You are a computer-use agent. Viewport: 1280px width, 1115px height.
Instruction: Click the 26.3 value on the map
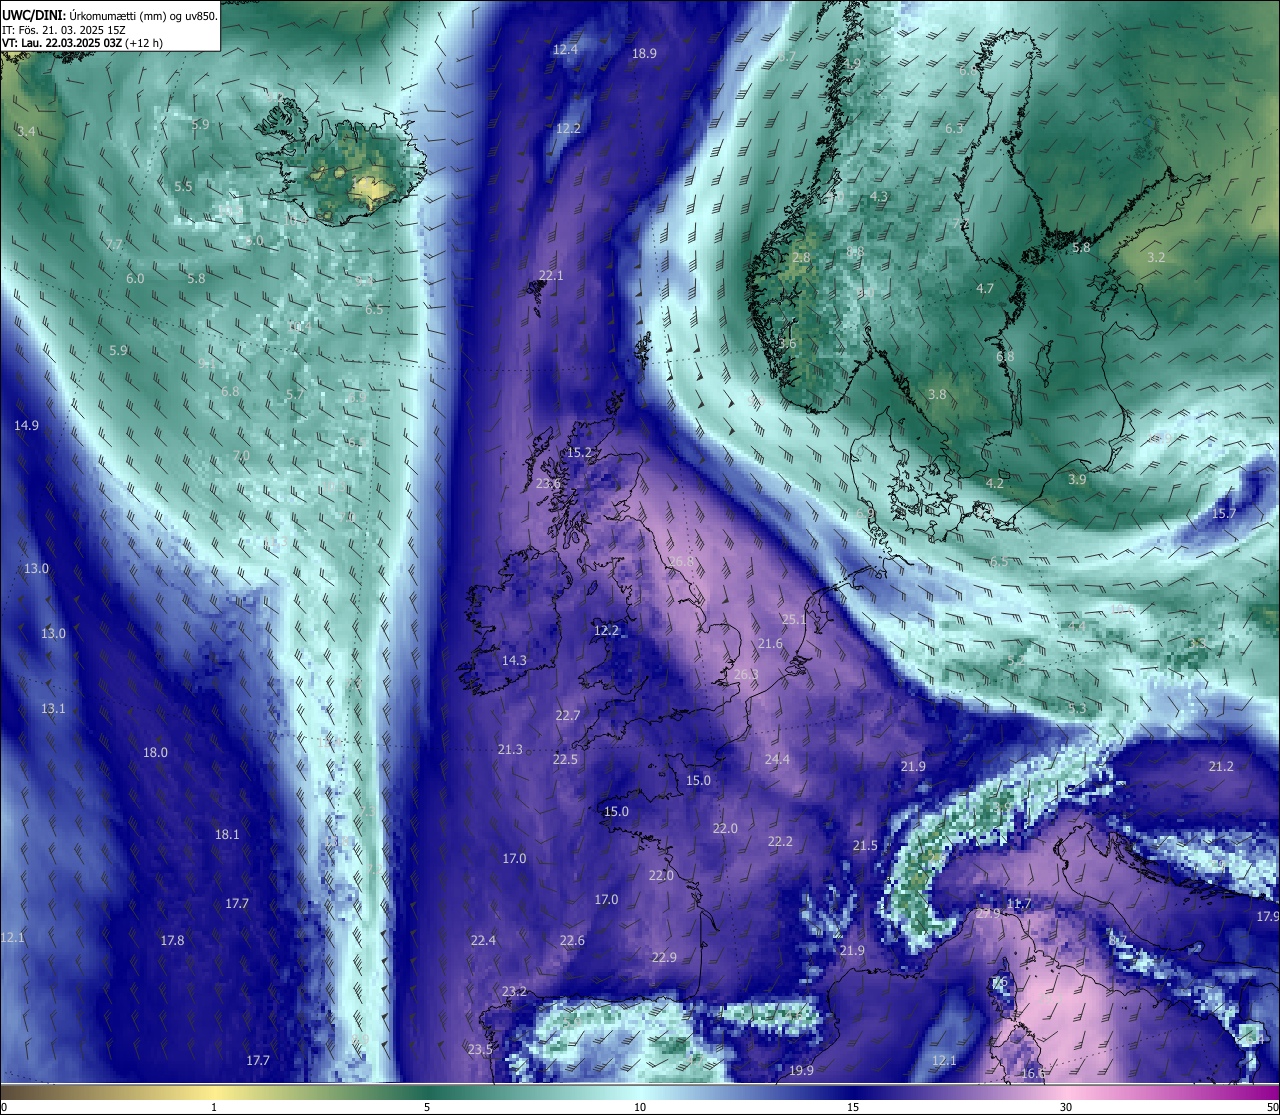[746, 675]
